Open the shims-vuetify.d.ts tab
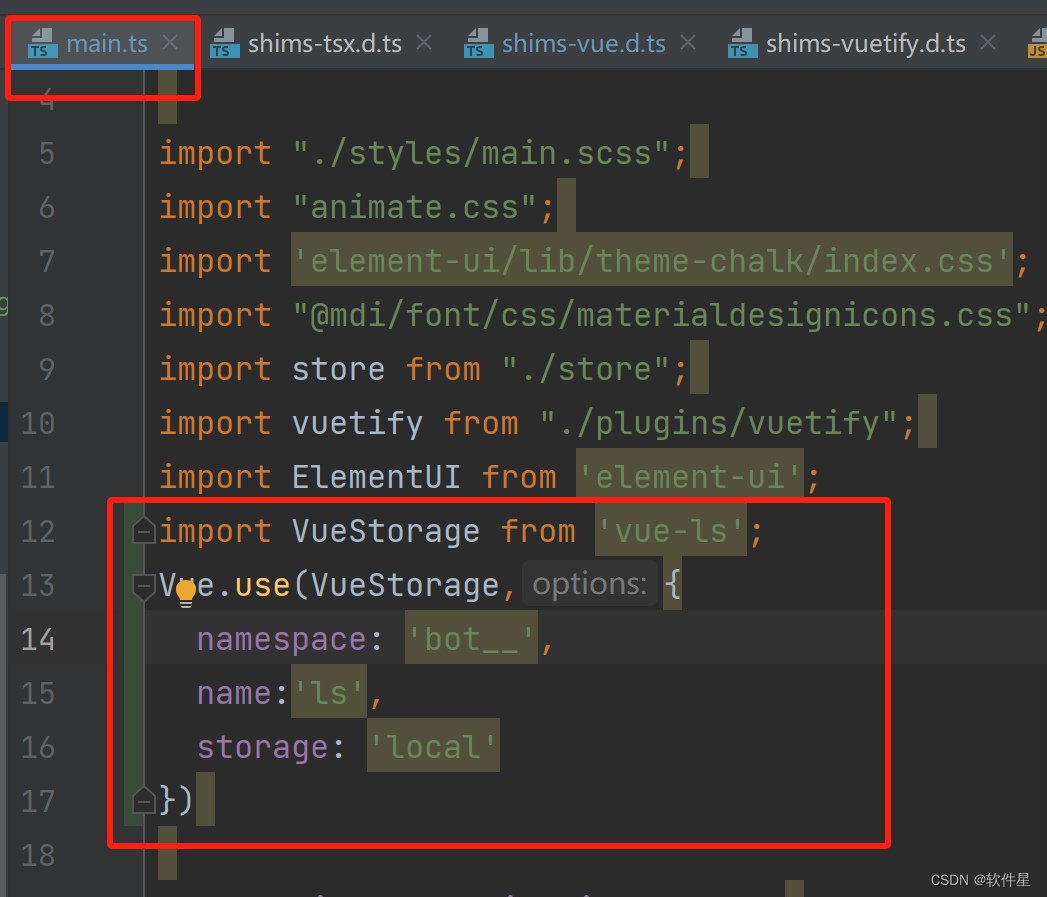The width and height of the screenshot is (1047, 897). click(864, 42)
